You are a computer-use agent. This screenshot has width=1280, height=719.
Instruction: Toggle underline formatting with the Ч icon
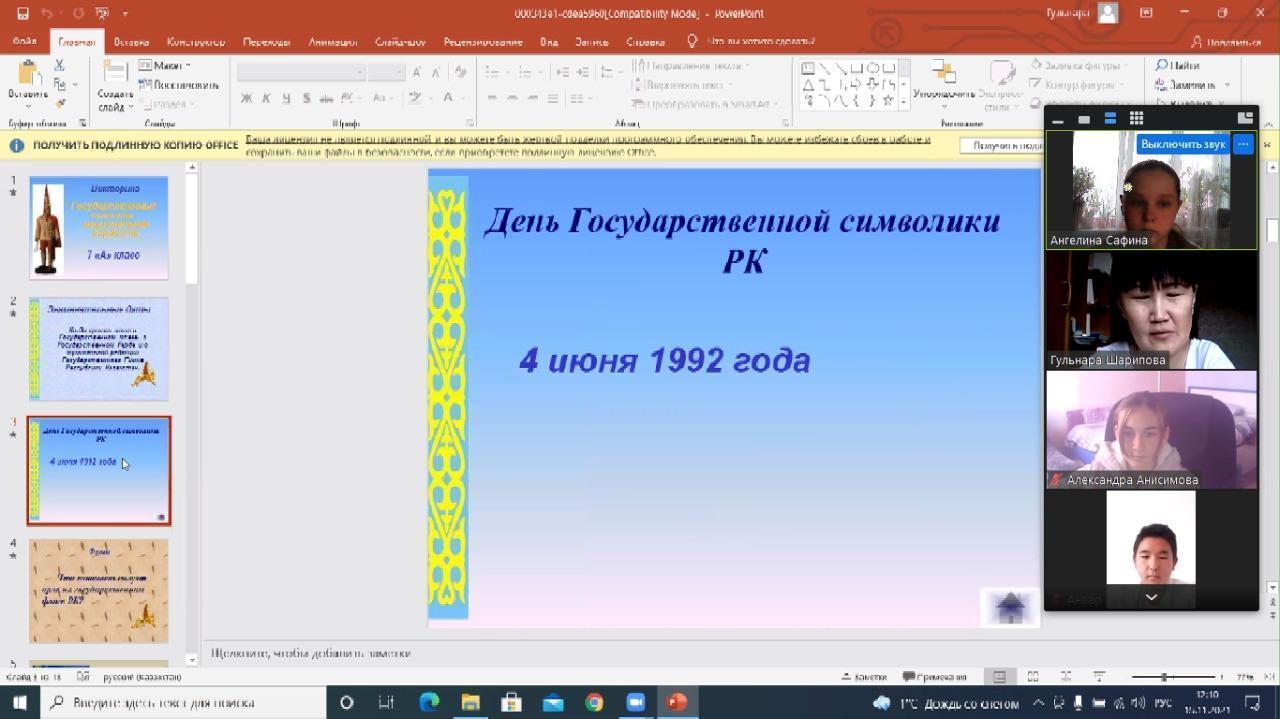point(287,97)
